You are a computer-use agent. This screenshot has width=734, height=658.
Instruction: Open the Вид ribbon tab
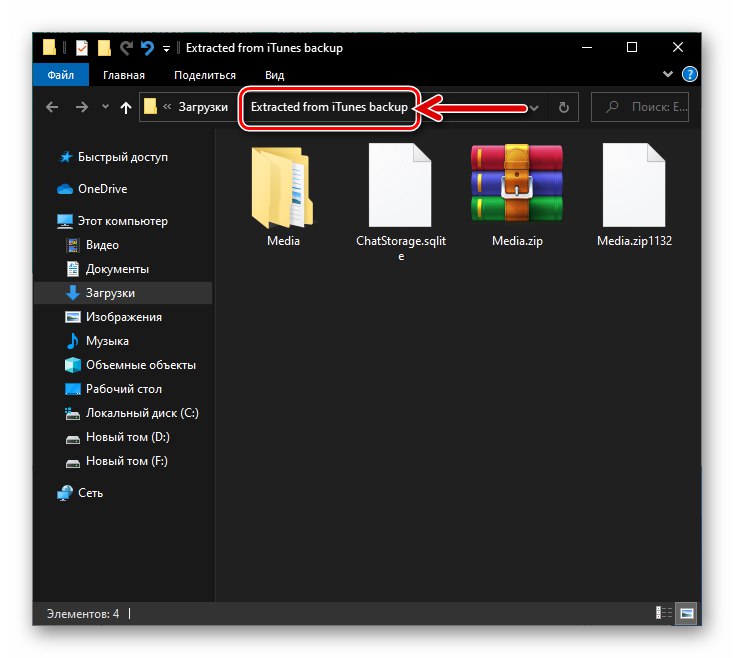coord(274,75)
